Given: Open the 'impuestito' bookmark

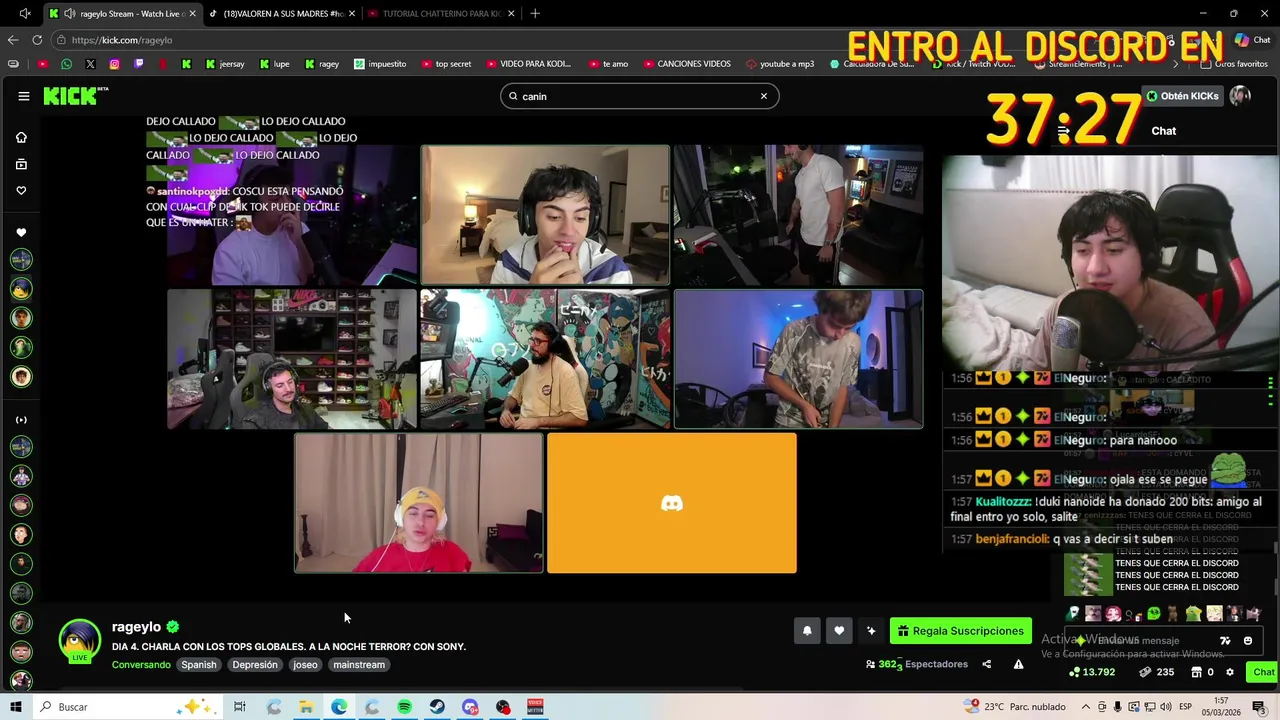Looking at the screenshot, I should [380, 64].
